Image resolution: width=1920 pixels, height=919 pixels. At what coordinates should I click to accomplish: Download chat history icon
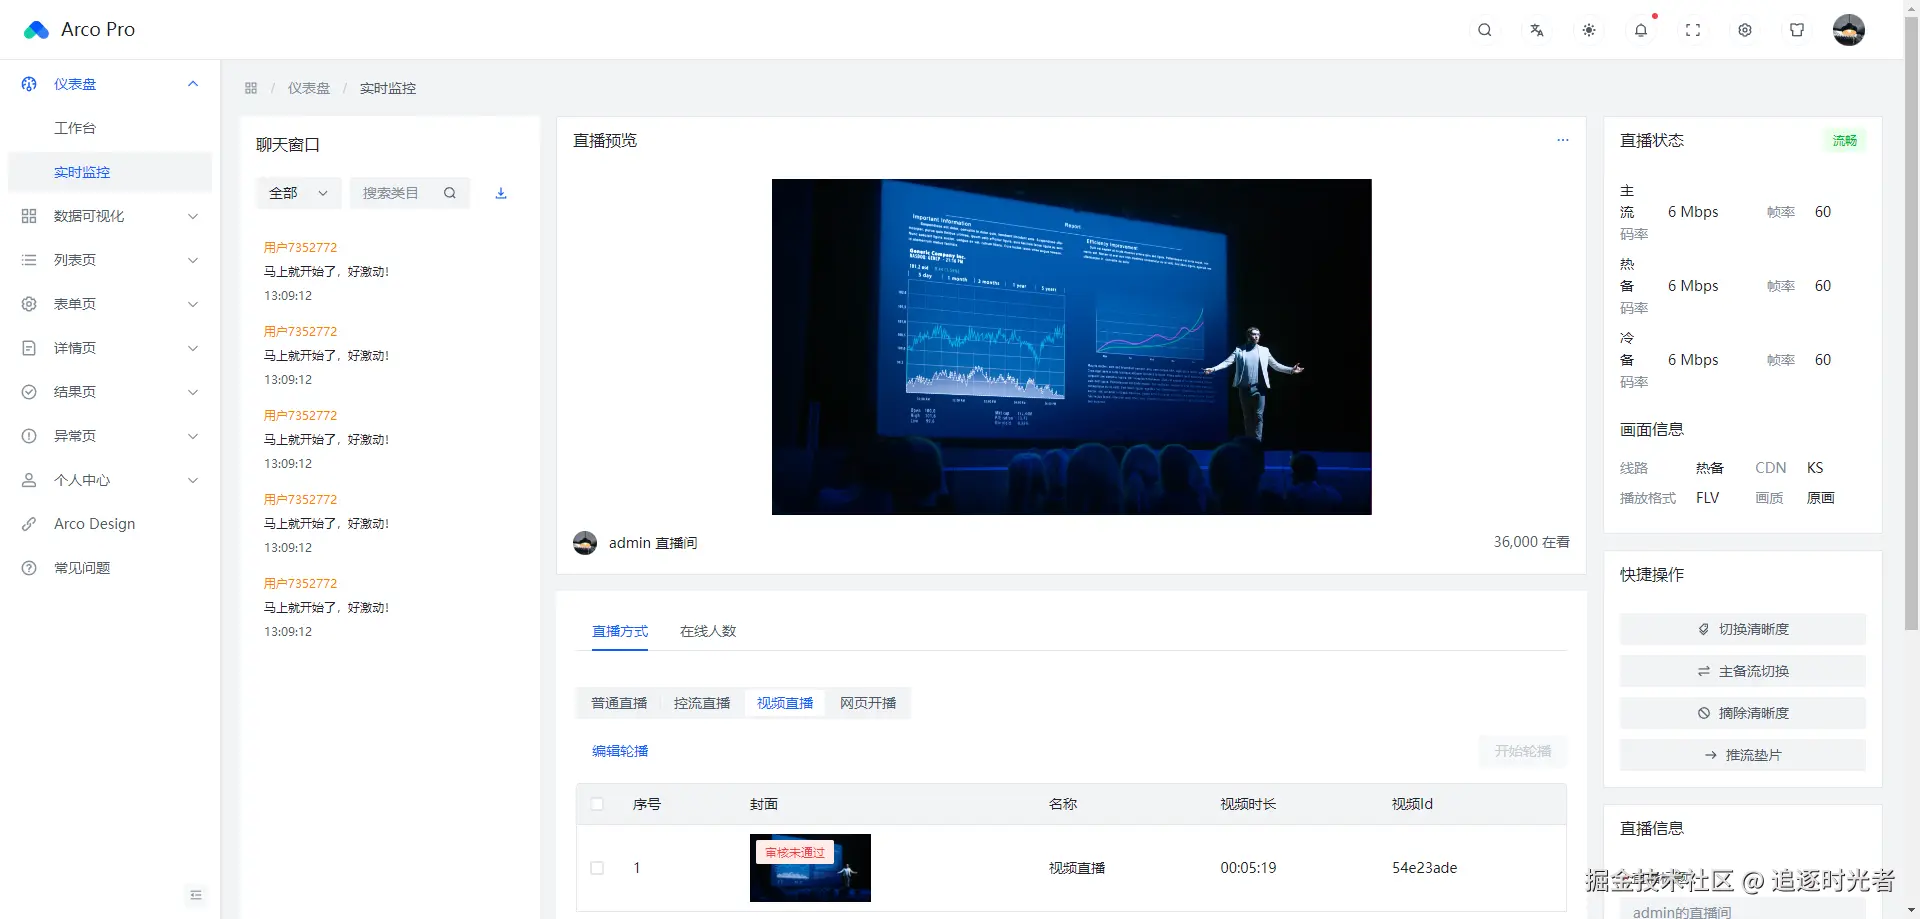501,193
